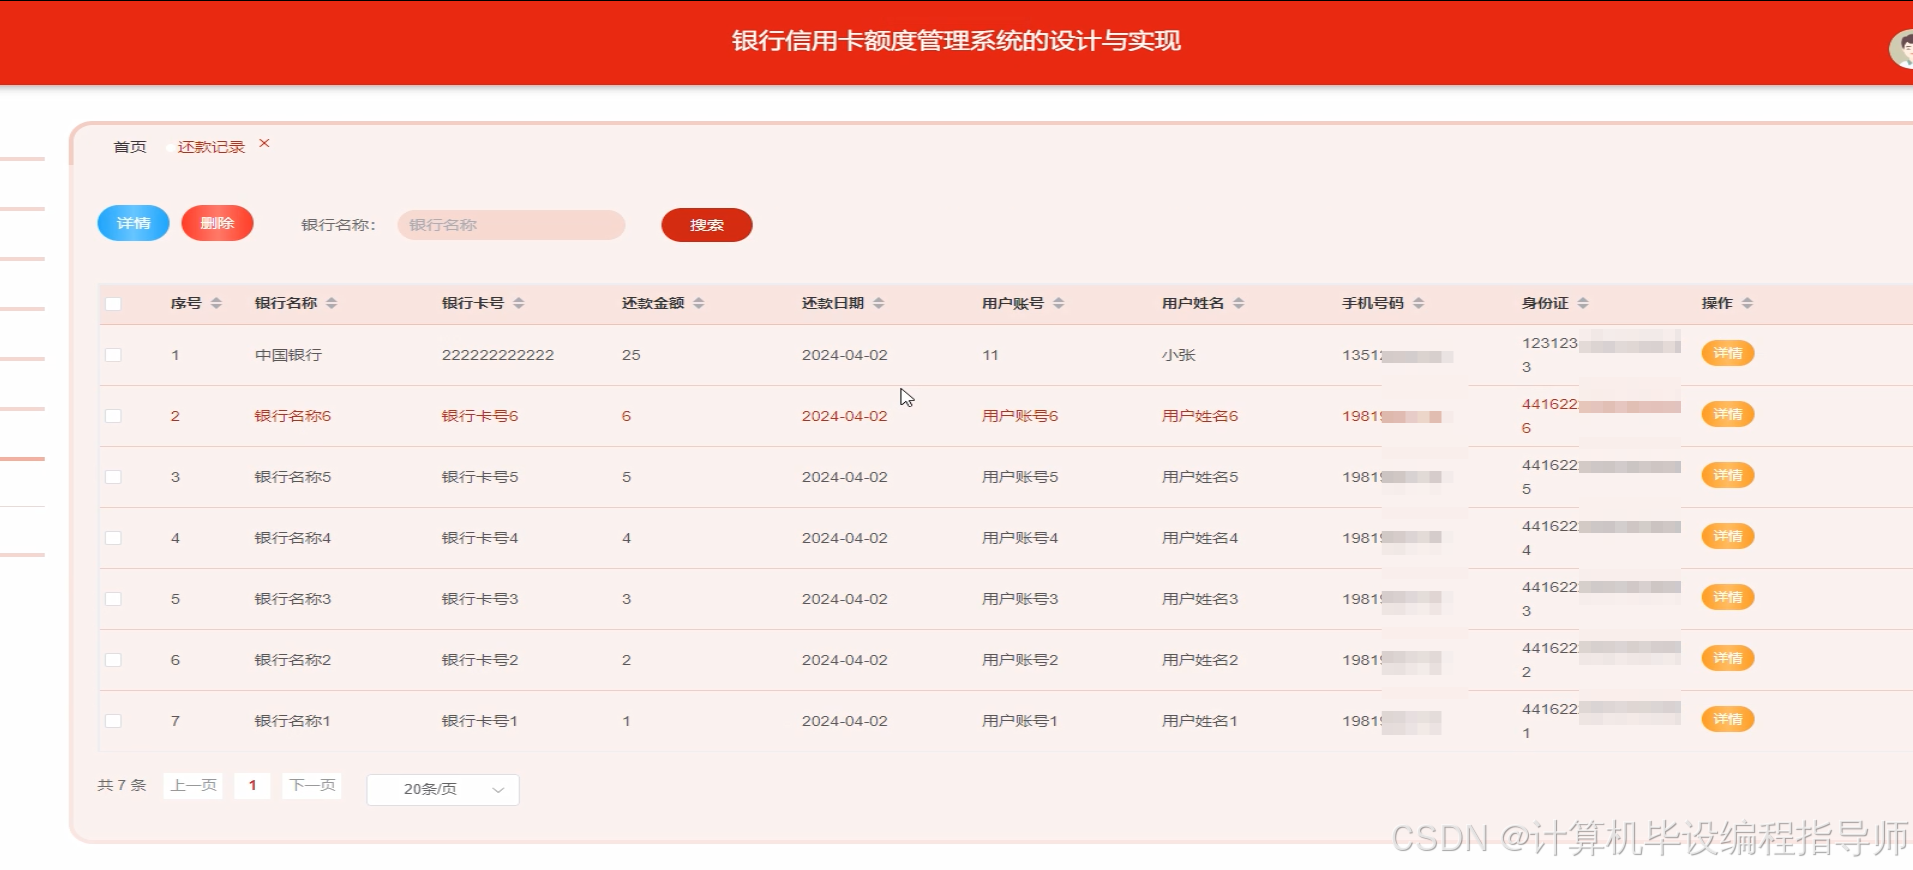Image resolution: width=1913 pixels, height=870 pixels.
Task: Focus the 银行名称 search input
Action: [511, 225]
